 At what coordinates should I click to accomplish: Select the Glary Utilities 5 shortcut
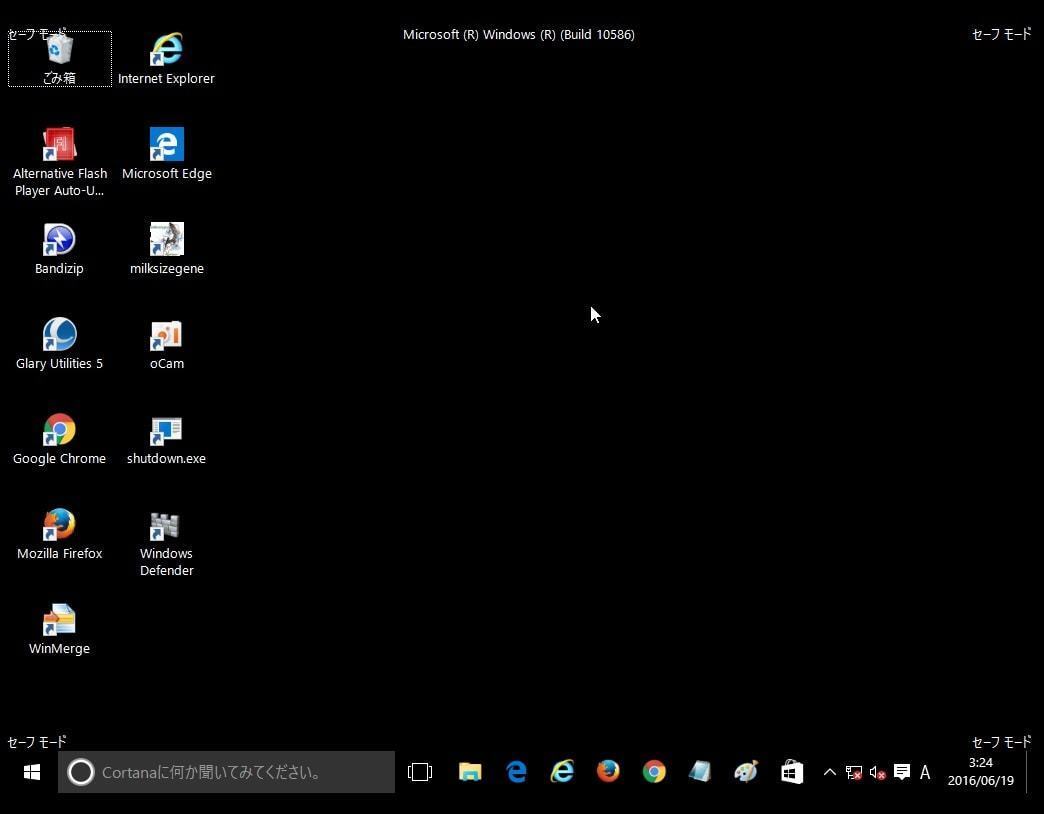pyautogui.click(x=59, y=344)
